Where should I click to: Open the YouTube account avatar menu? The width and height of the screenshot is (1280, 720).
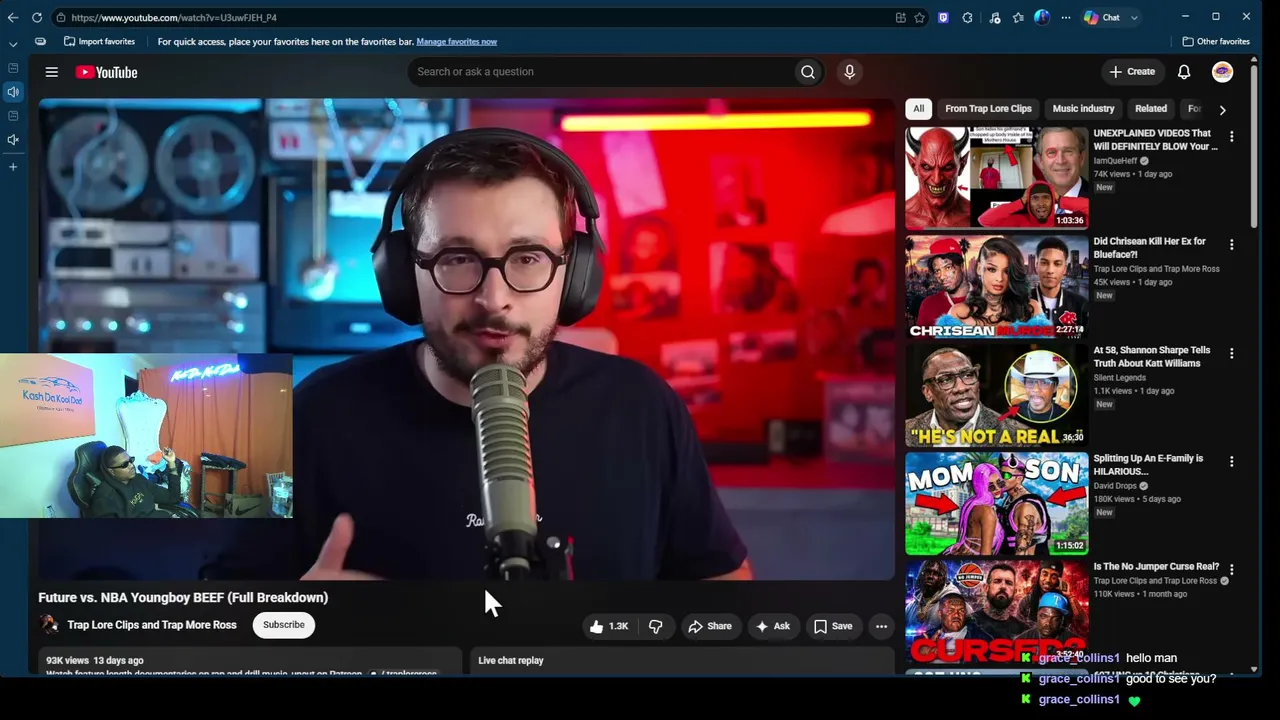tap(1222, 72)
